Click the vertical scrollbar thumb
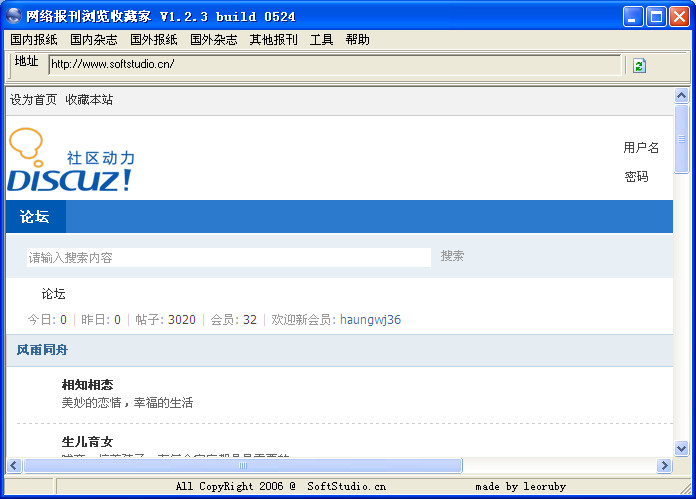 681,139
